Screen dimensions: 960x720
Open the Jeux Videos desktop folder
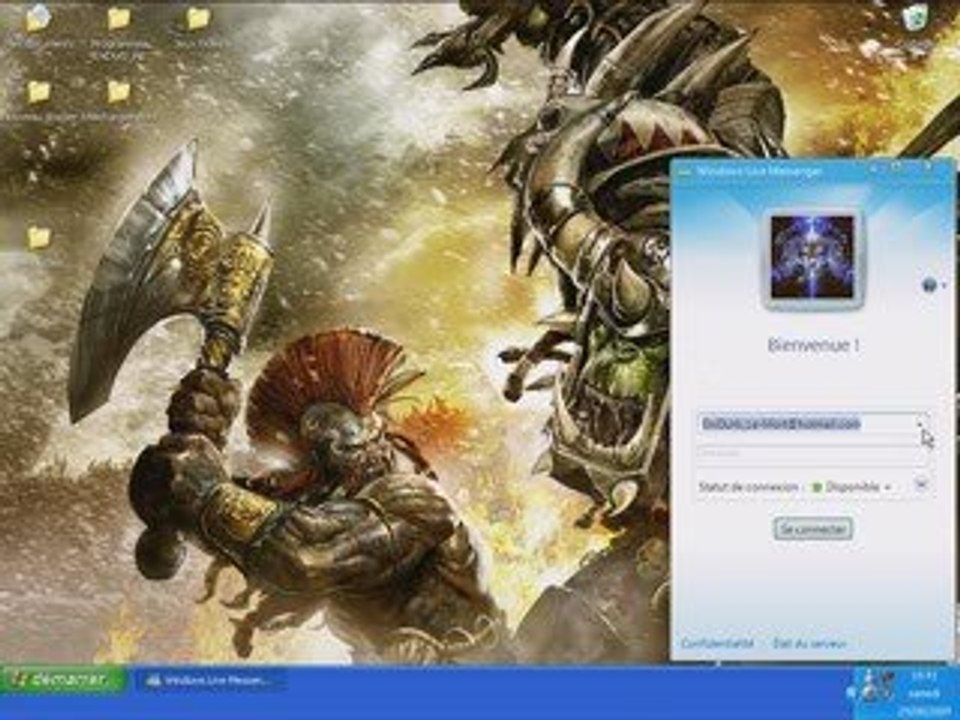coord(198,20)
